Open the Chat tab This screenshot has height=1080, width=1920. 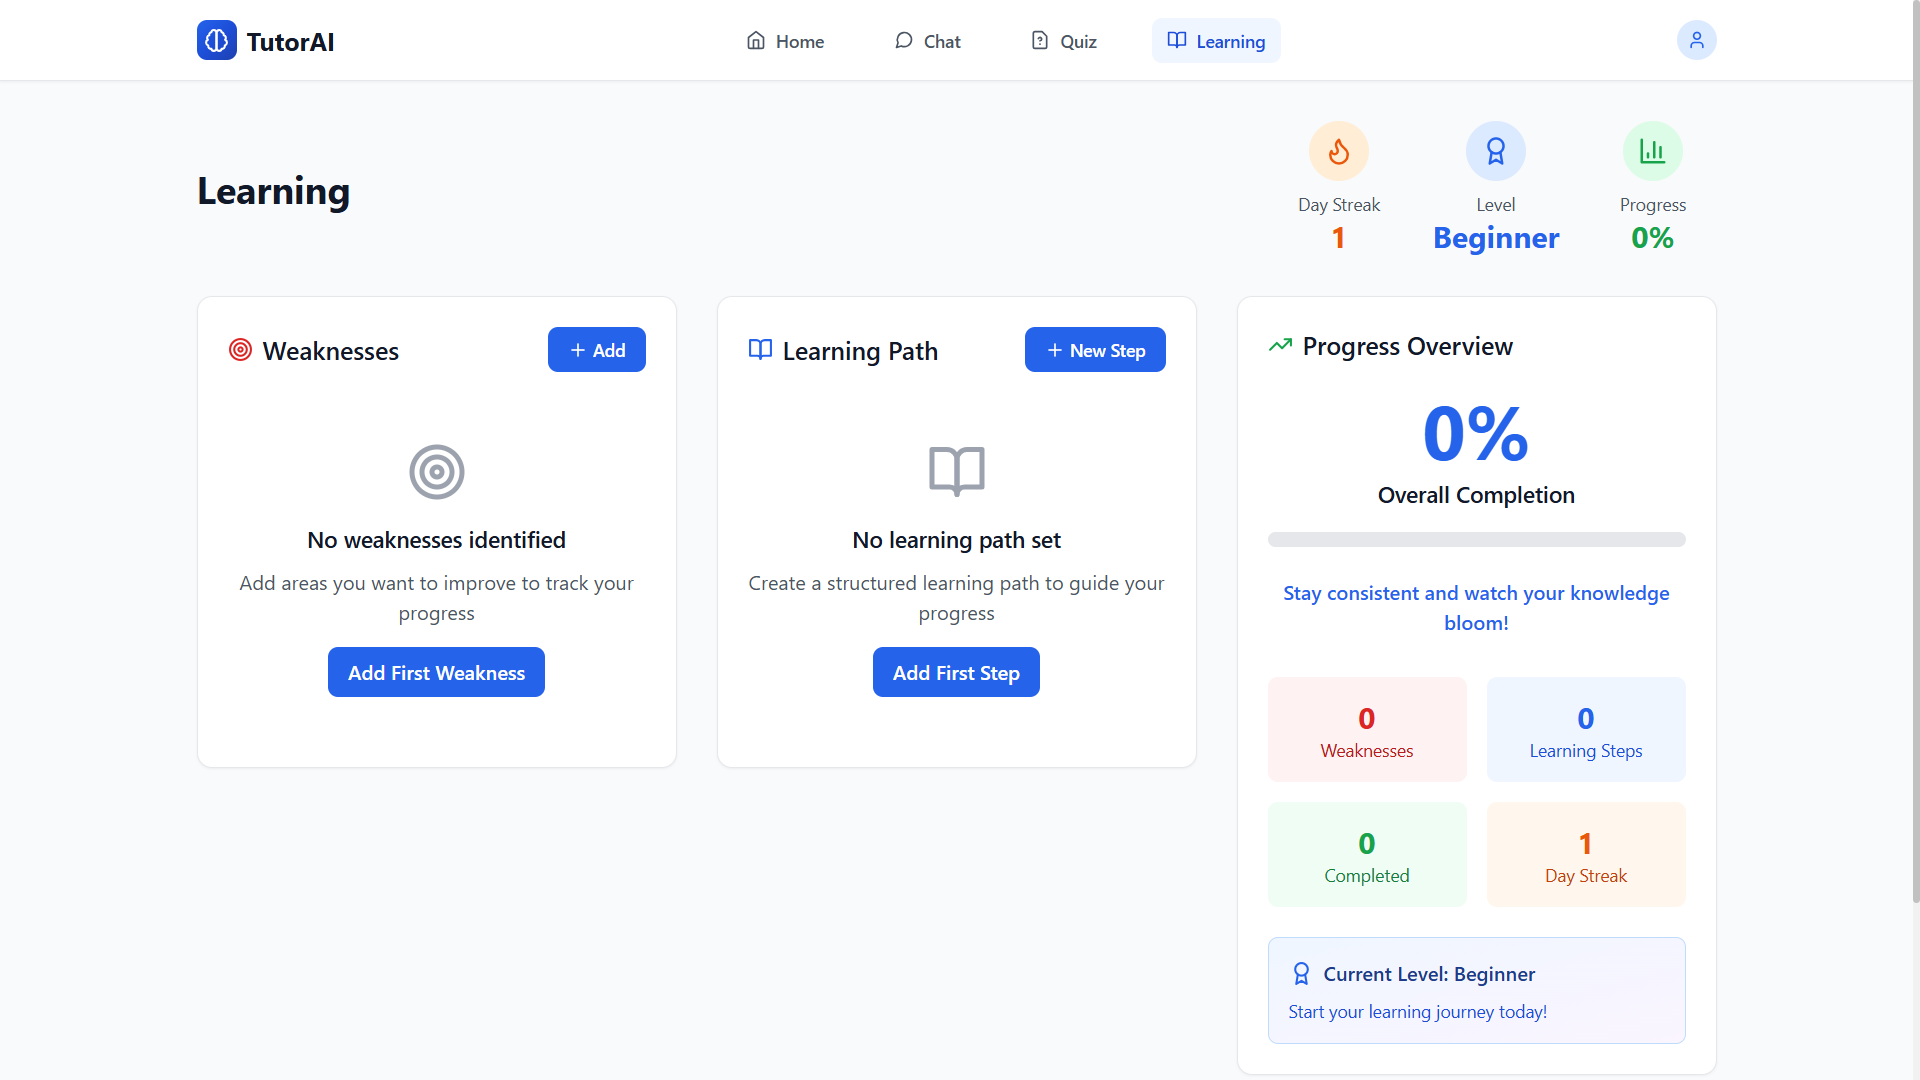tap(927, 41)
